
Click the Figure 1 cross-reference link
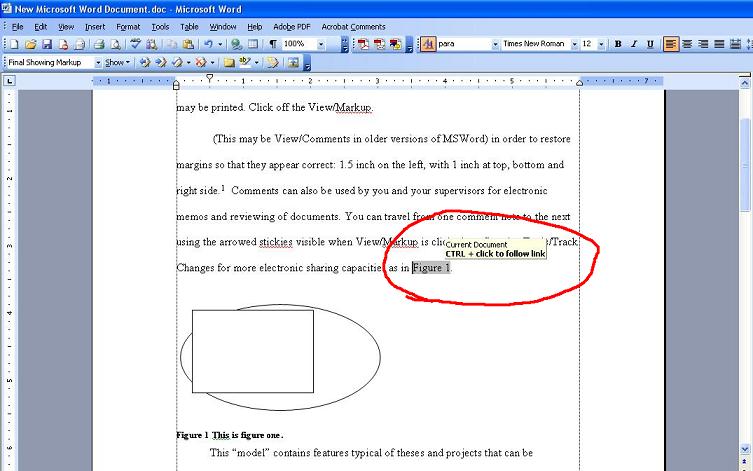tap(431, 268)
